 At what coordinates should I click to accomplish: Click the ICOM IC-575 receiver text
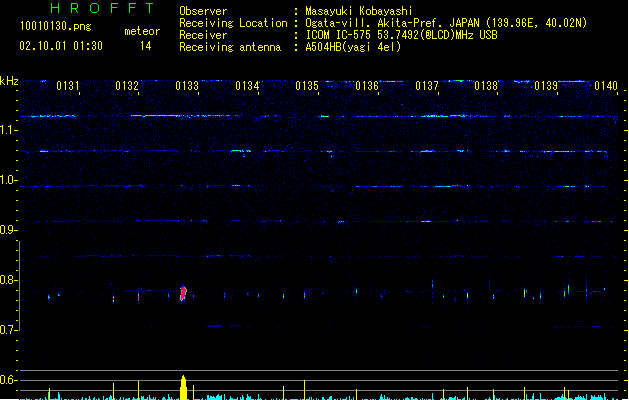click(402, 35)
